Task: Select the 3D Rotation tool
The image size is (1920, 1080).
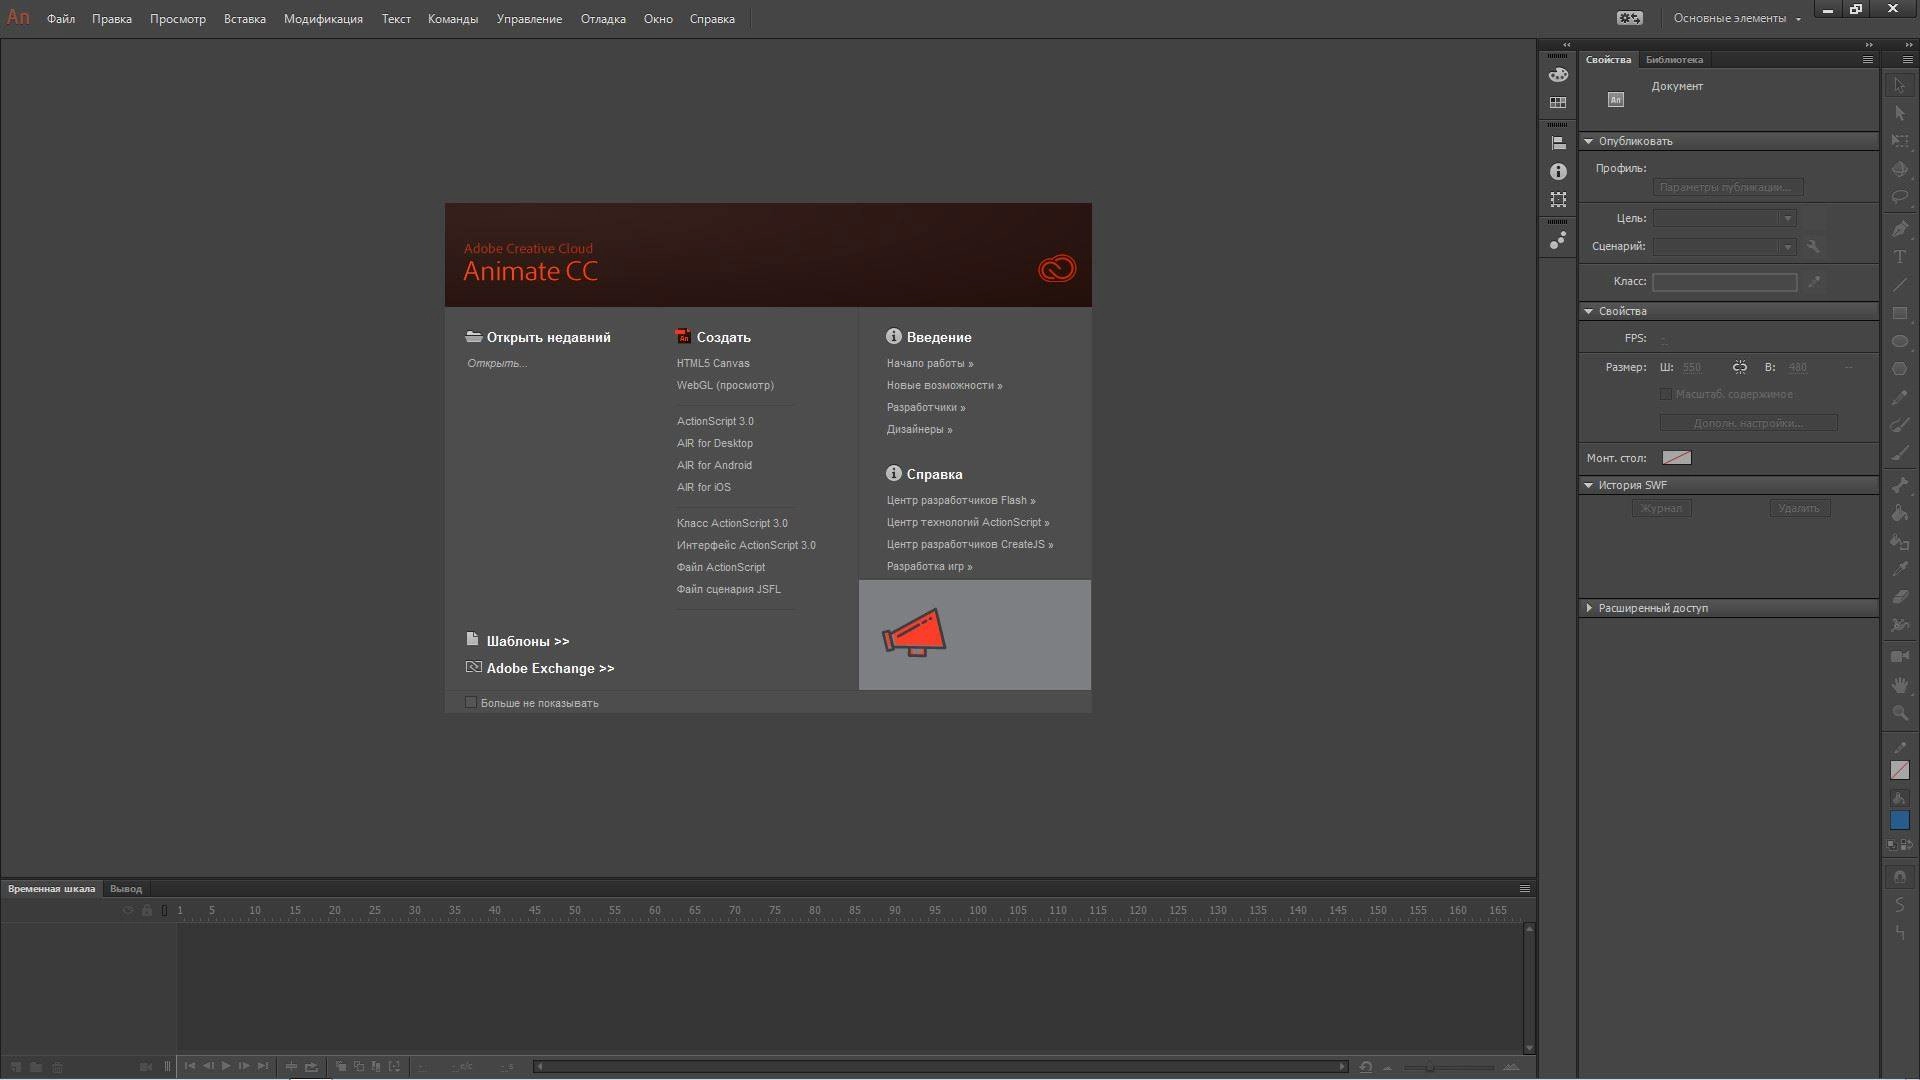Action: coord(1900,170)
